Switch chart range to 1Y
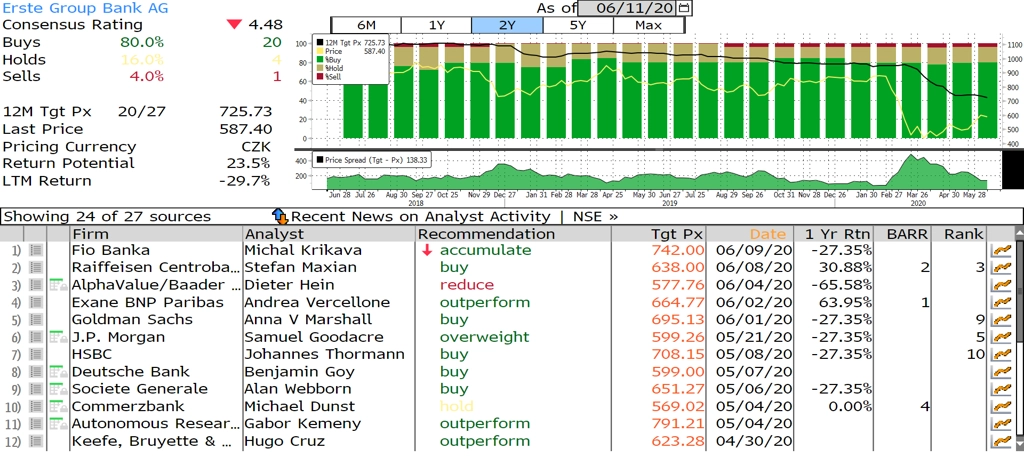 (436, 25)
